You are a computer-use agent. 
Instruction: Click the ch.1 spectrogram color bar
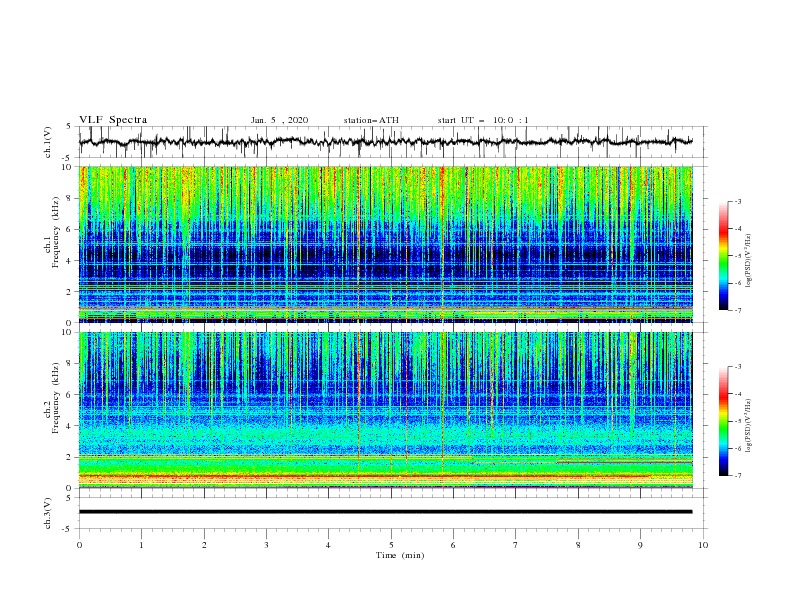pyautogui.click(x=723, y=256)
